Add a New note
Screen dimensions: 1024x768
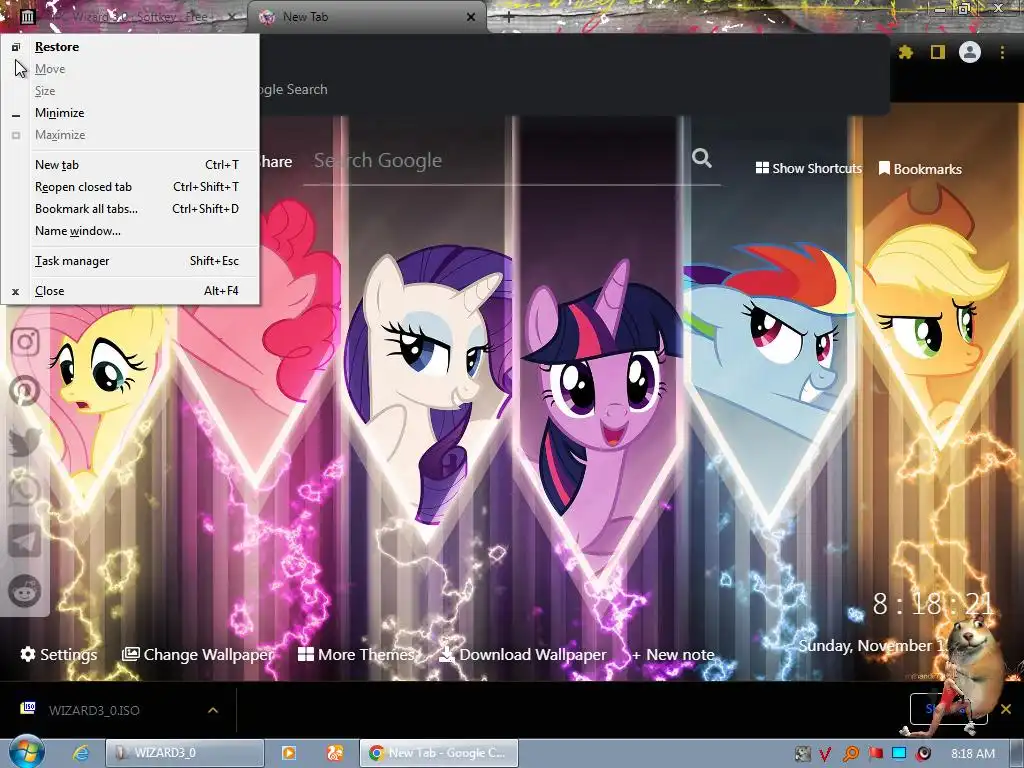(x=673, y=654)
